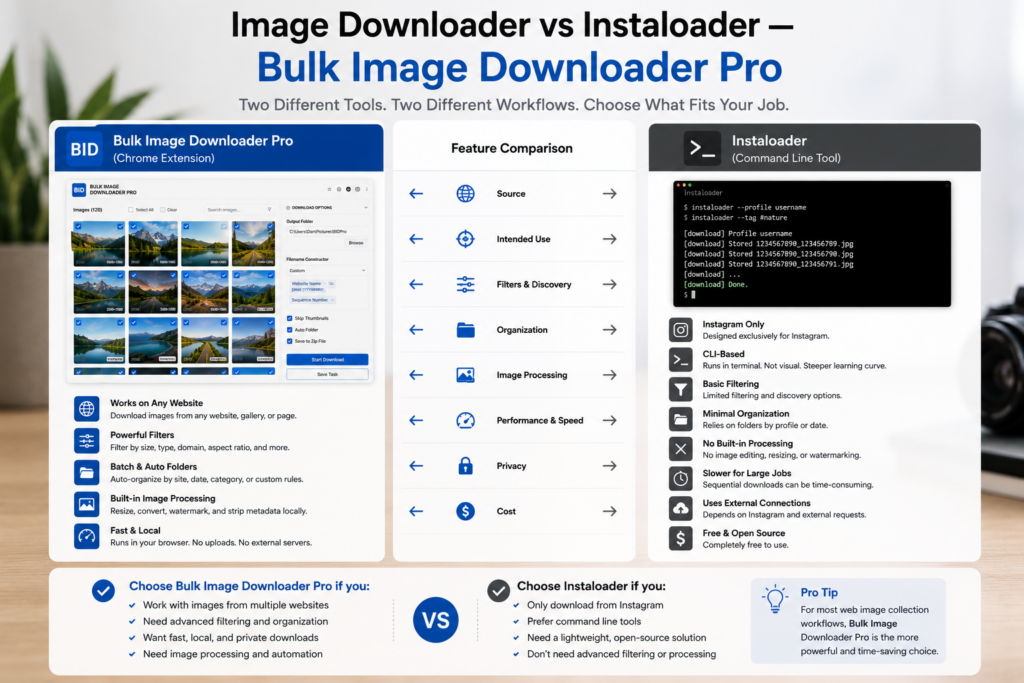Viewport: 1024px width, 683px height.
Task: Click the "Prefer command line tools" bullet
Action: click(x=584, y=622)
